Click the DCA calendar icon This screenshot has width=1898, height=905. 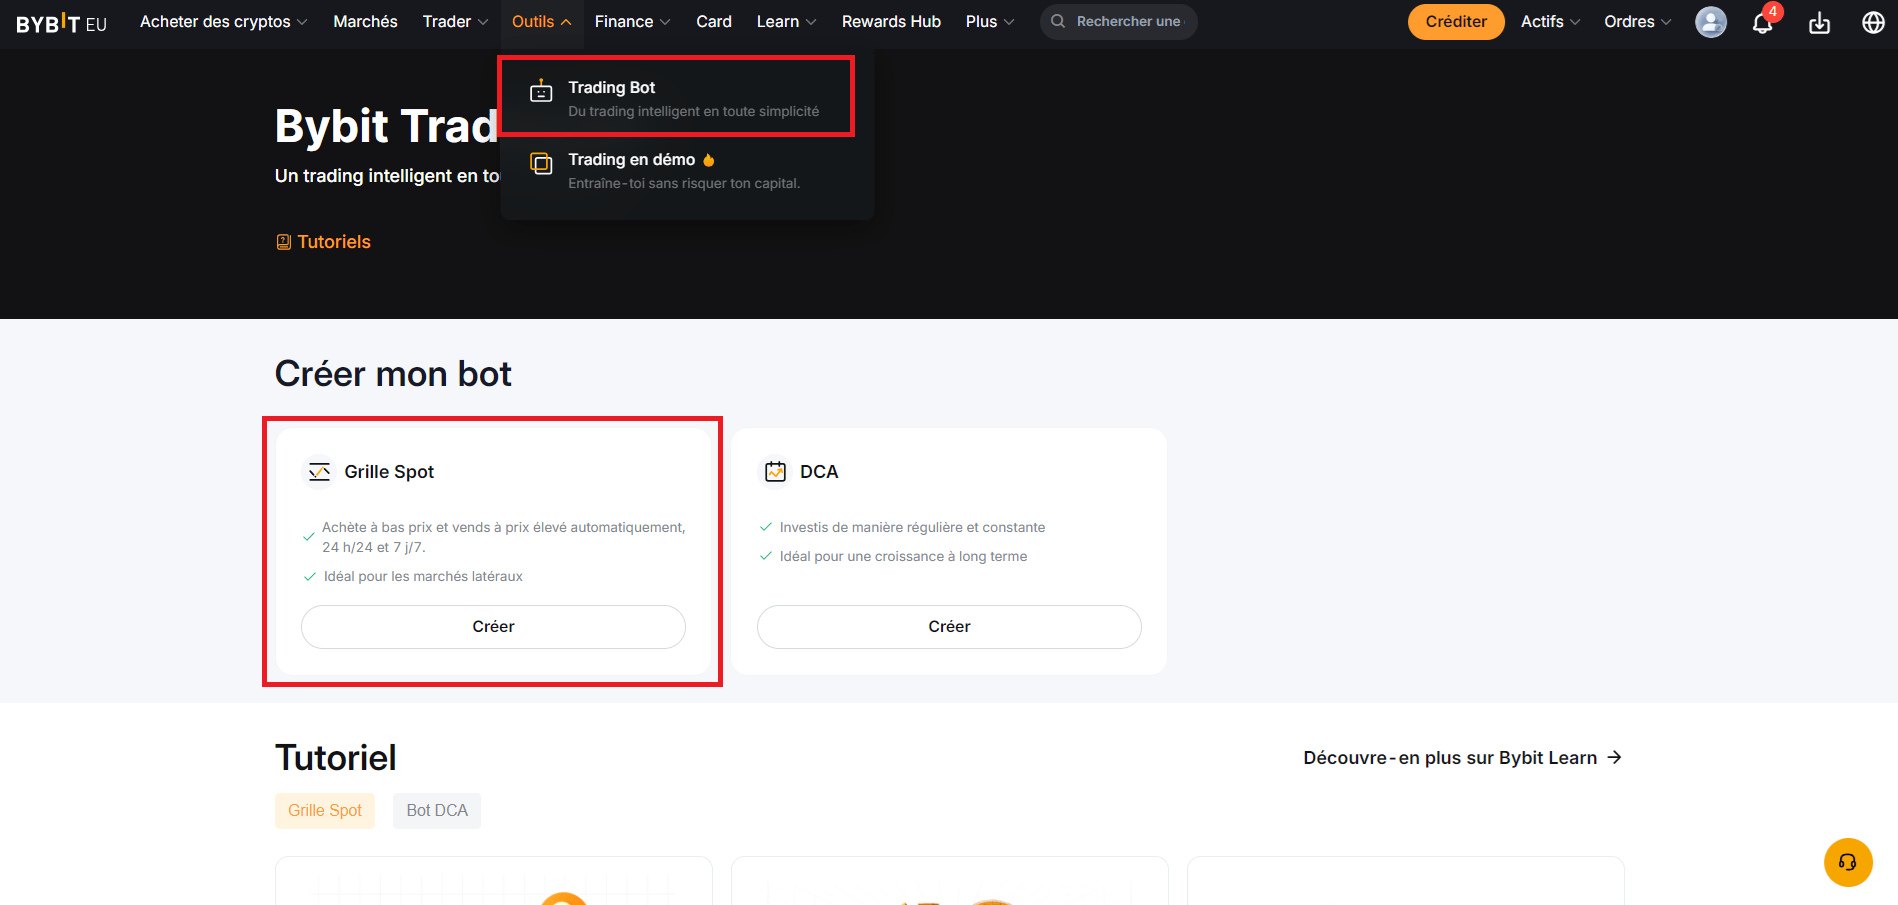pos(774,471)
